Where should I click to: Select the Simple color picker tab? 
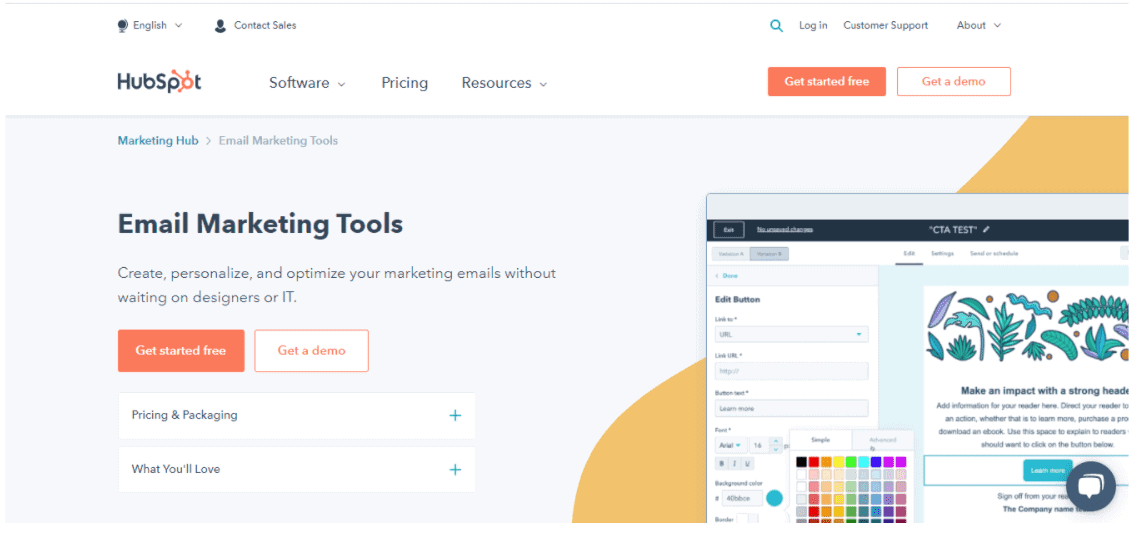[x=820, y=440]
